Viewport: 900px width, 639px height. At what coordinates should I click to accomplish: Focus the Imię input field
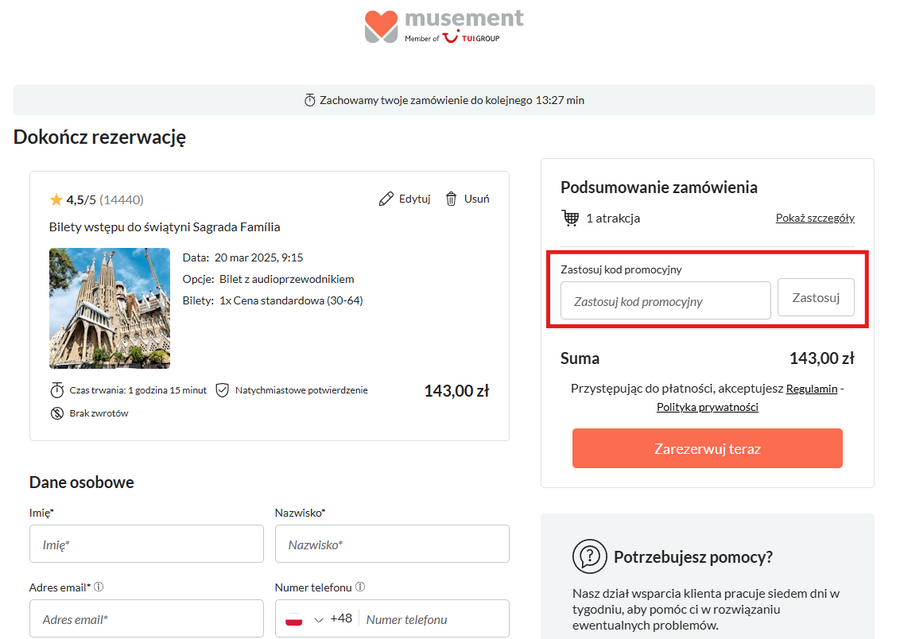146,544
